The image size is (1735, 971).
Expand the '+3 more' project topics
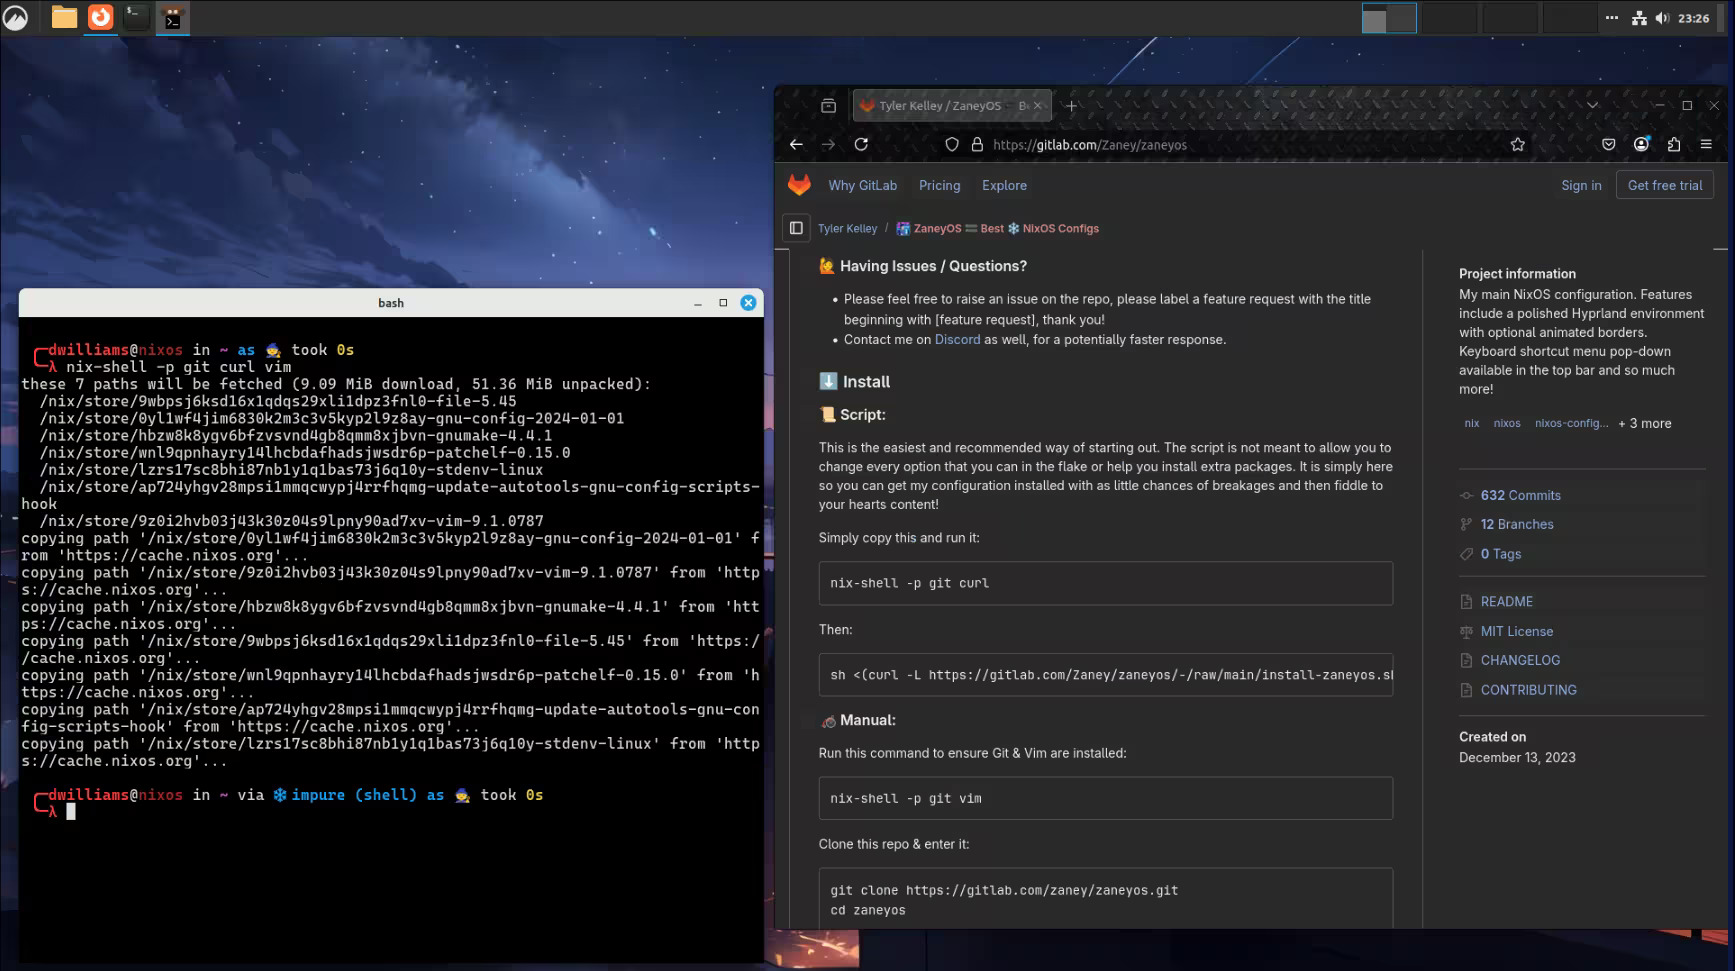tap(1644, 423)
